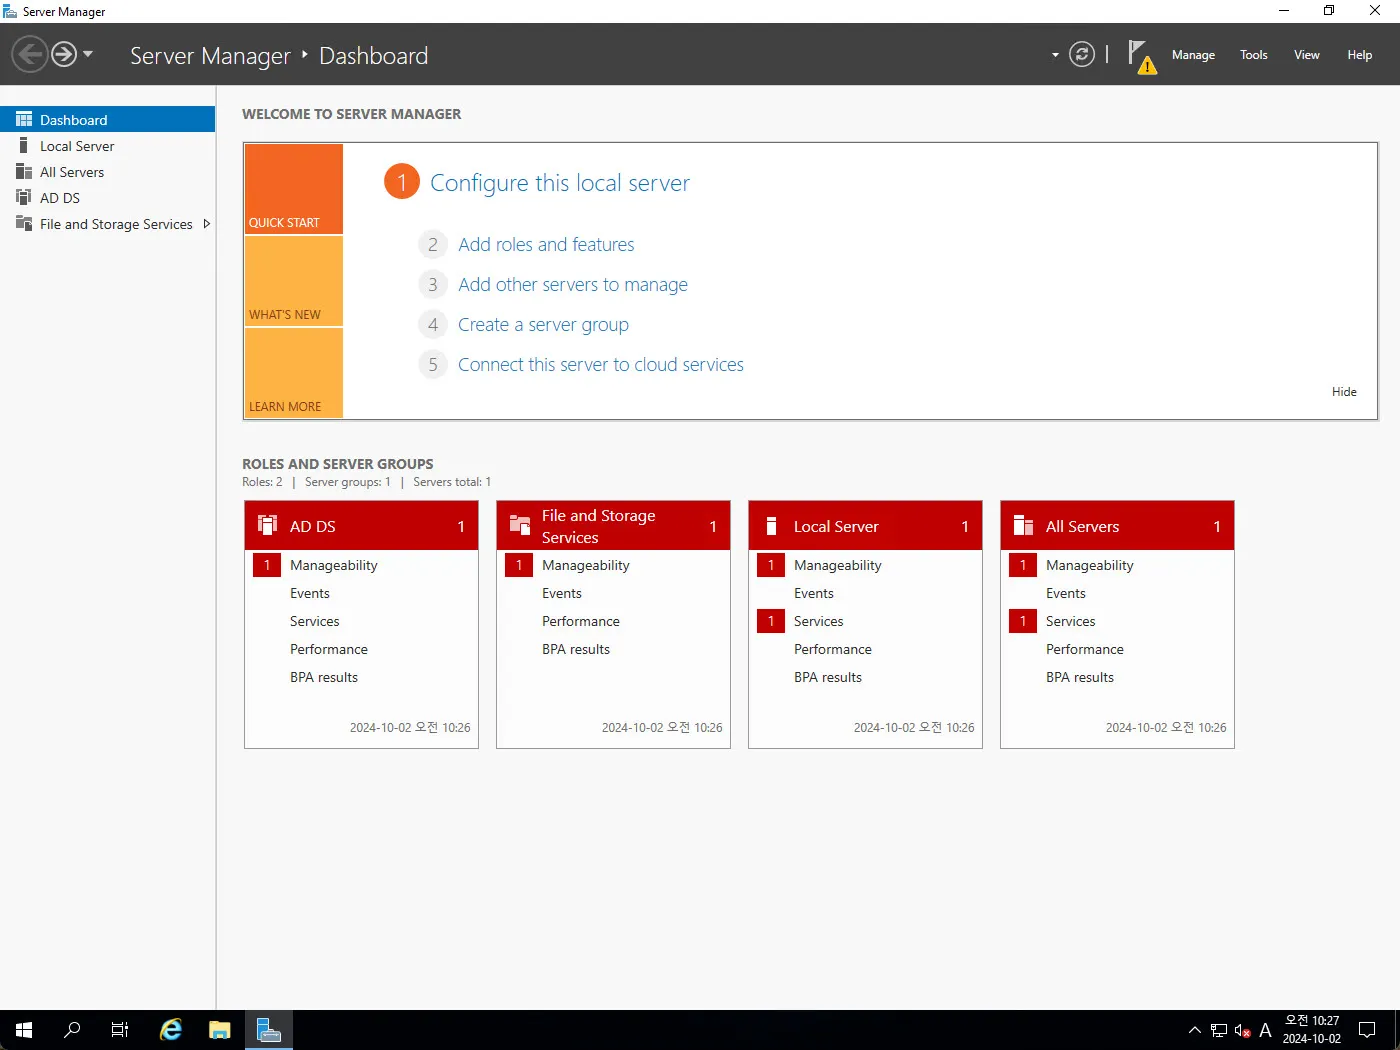Viewport: 1400px width, 1050px height.
Task: Open File Explorer from the taskbar
Action: tap(219, 1029)
